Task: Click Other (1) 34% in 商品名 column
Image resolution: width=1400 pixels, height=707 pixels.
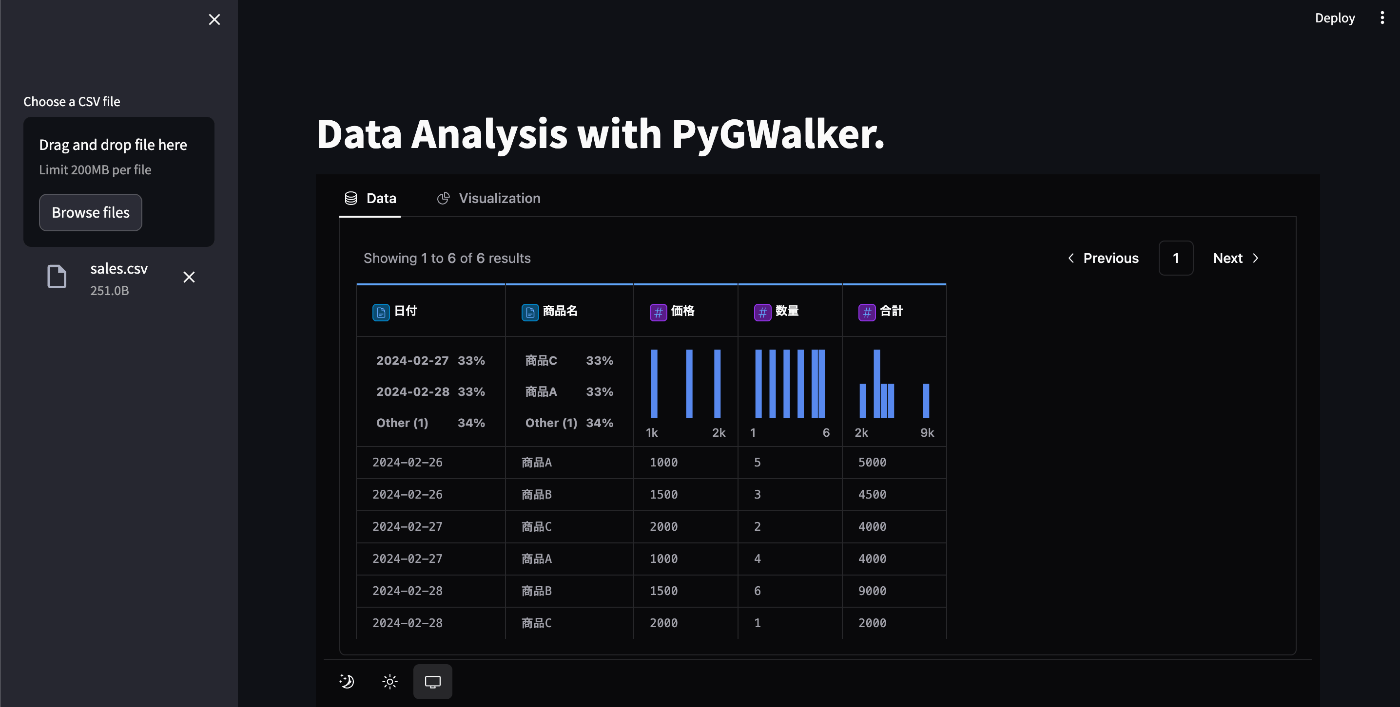Action: click(x=569, y=422)
